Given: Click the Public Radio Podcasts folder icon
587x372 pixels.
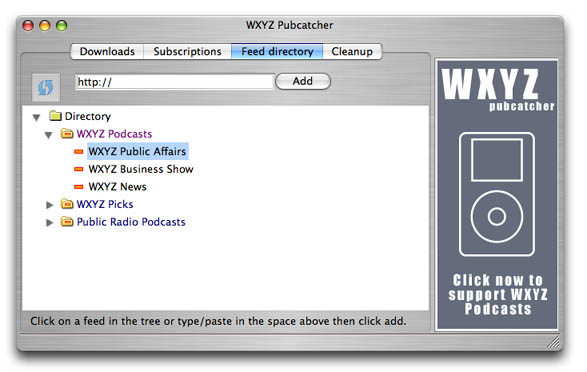Looking at the screenshot, I should 67,221.
